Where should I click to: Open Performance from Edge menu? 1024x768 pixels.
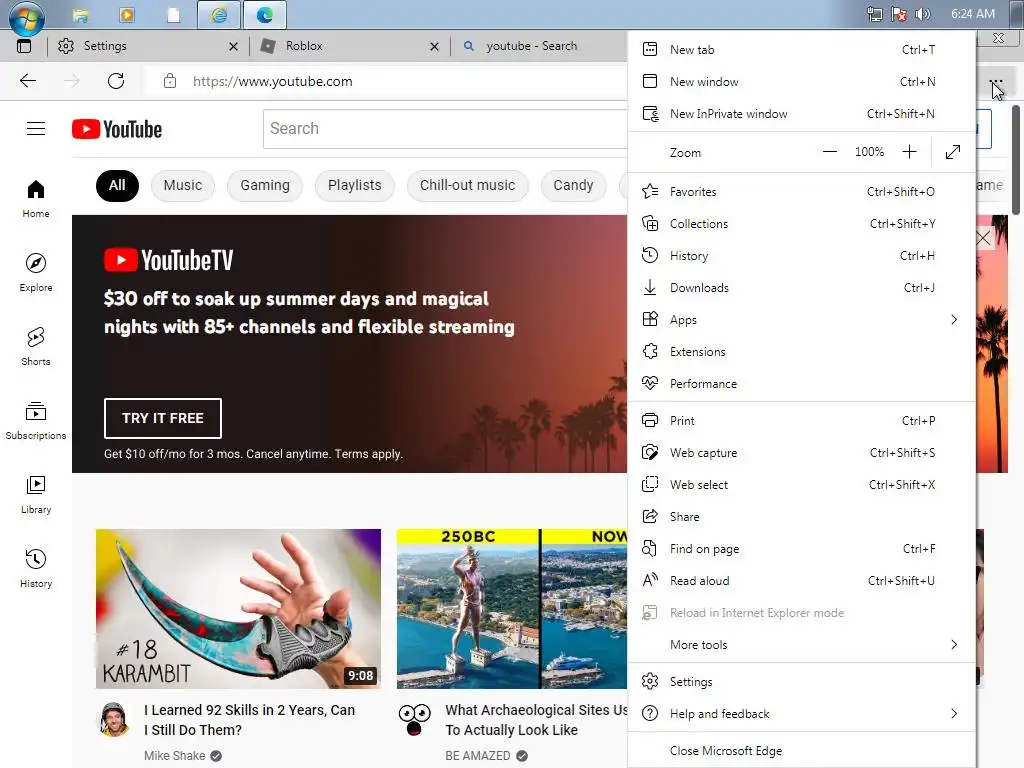coord(801,383)
